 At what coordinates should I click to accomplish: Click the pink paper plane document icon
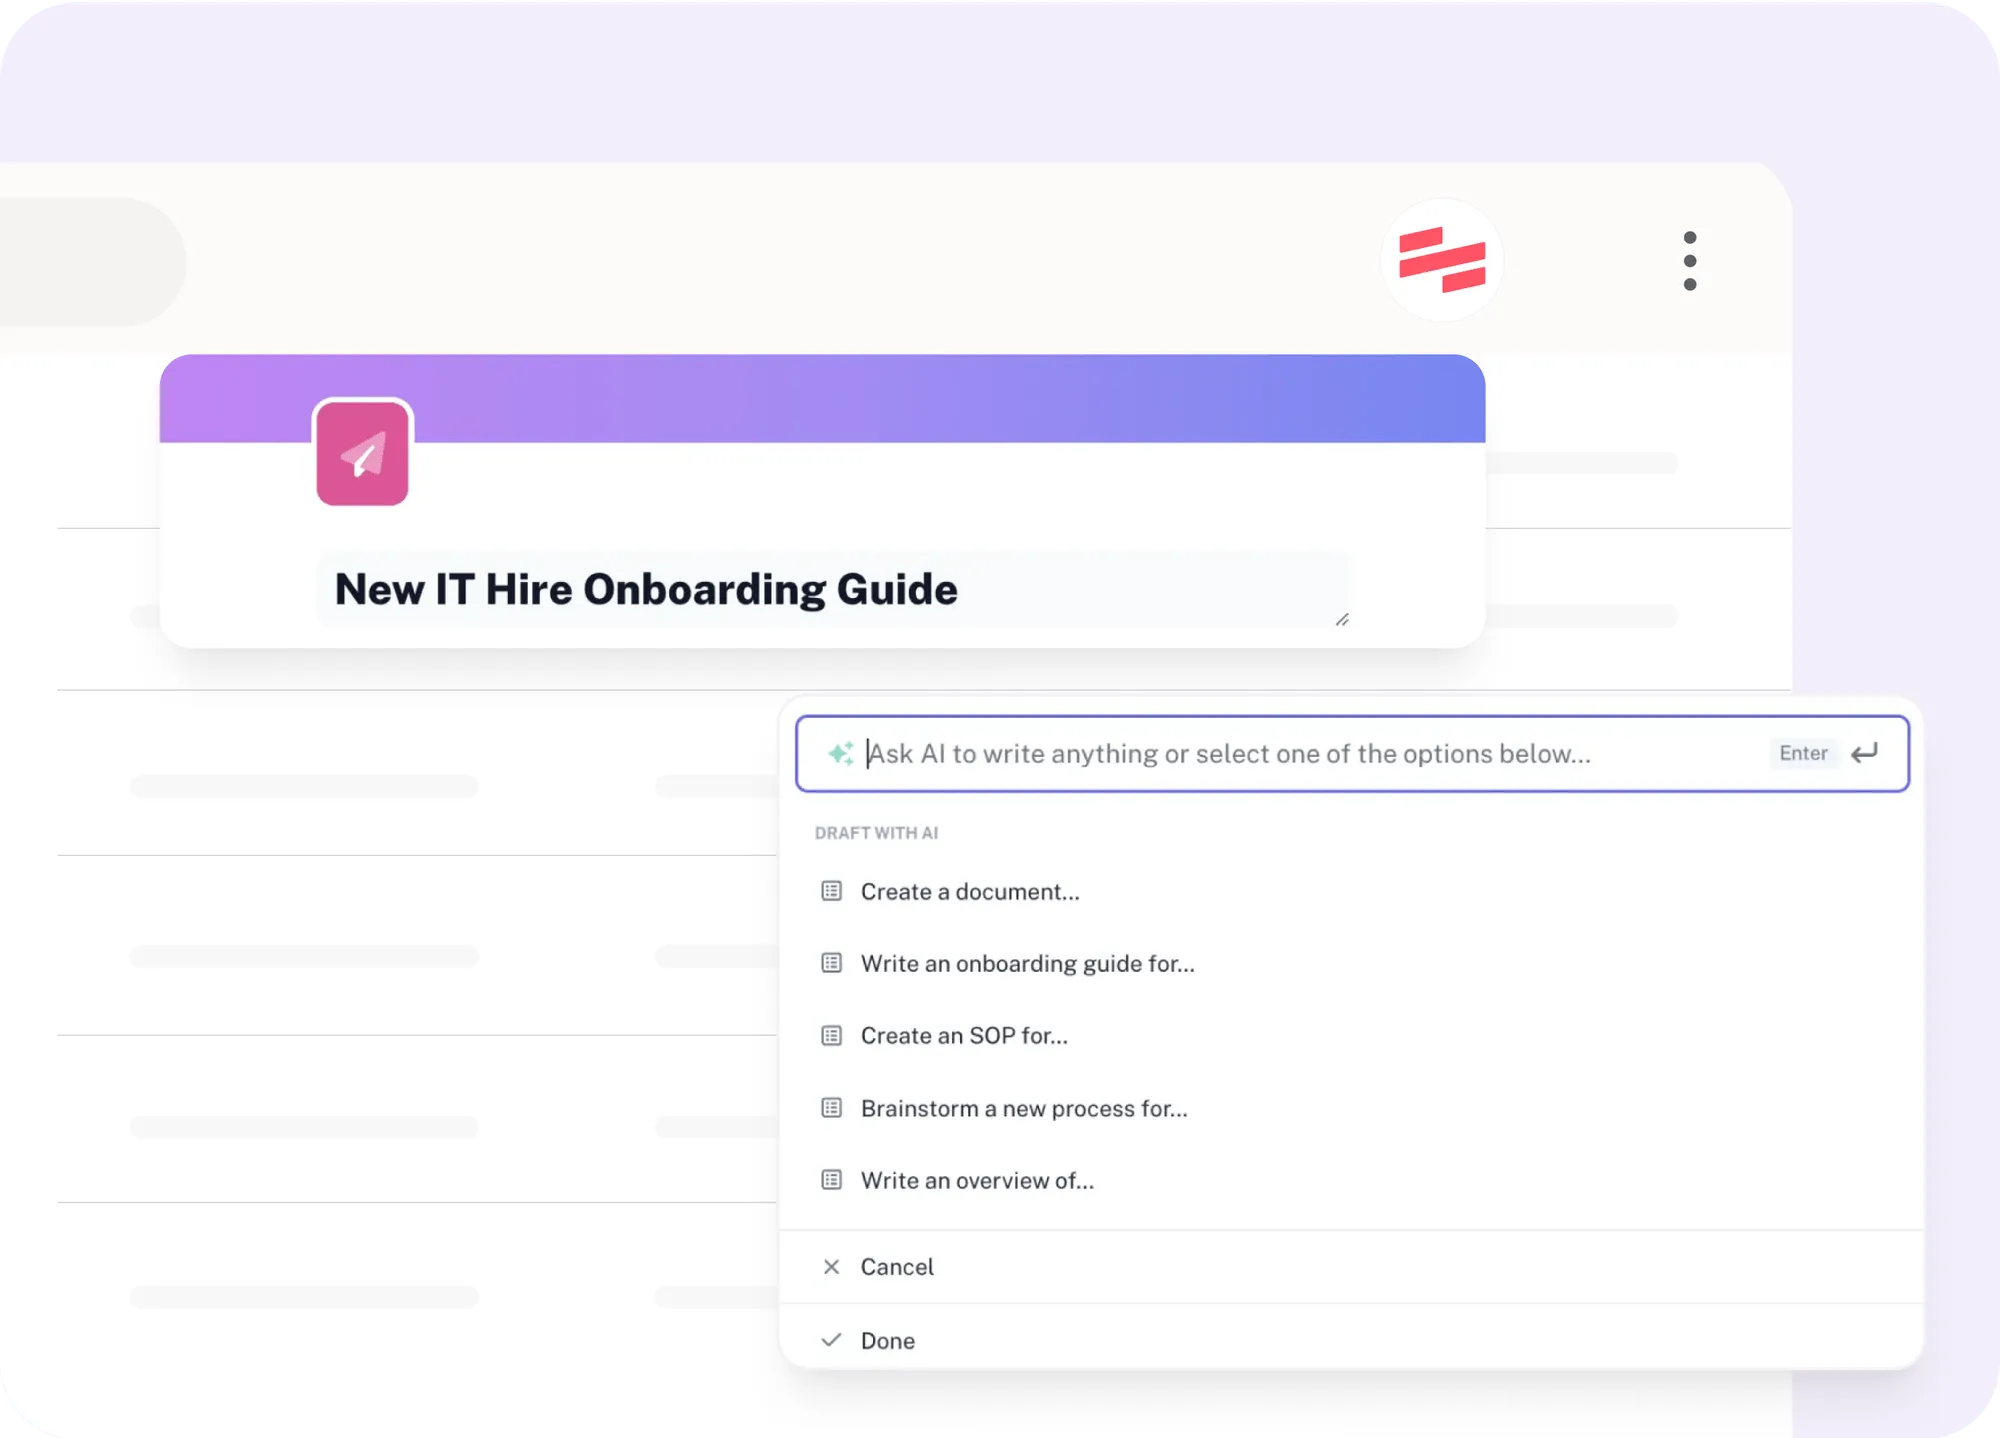coord(362,454)
